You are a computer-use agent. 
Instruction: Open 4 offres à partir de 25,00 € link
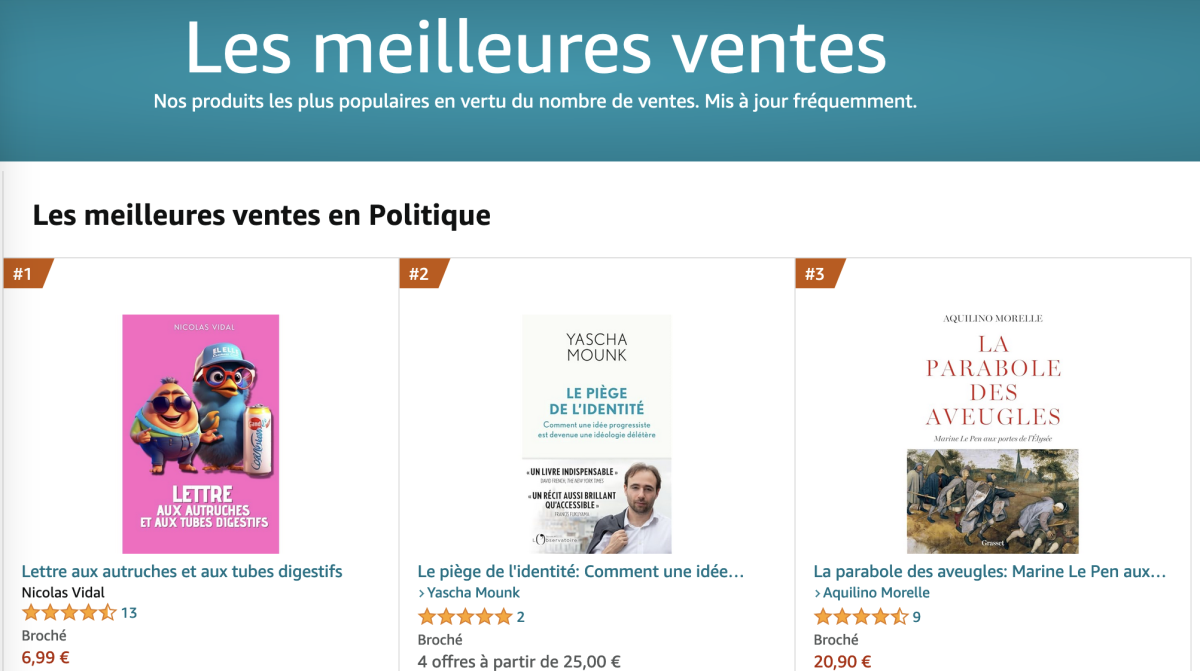point(519,661)
